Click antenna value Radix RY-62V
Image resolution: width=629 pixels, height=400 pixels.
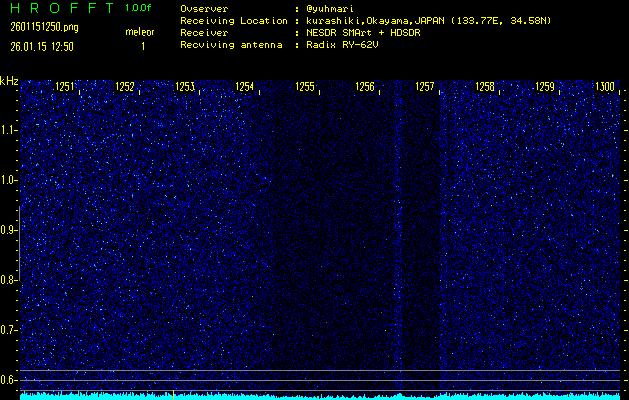(342, 45)
